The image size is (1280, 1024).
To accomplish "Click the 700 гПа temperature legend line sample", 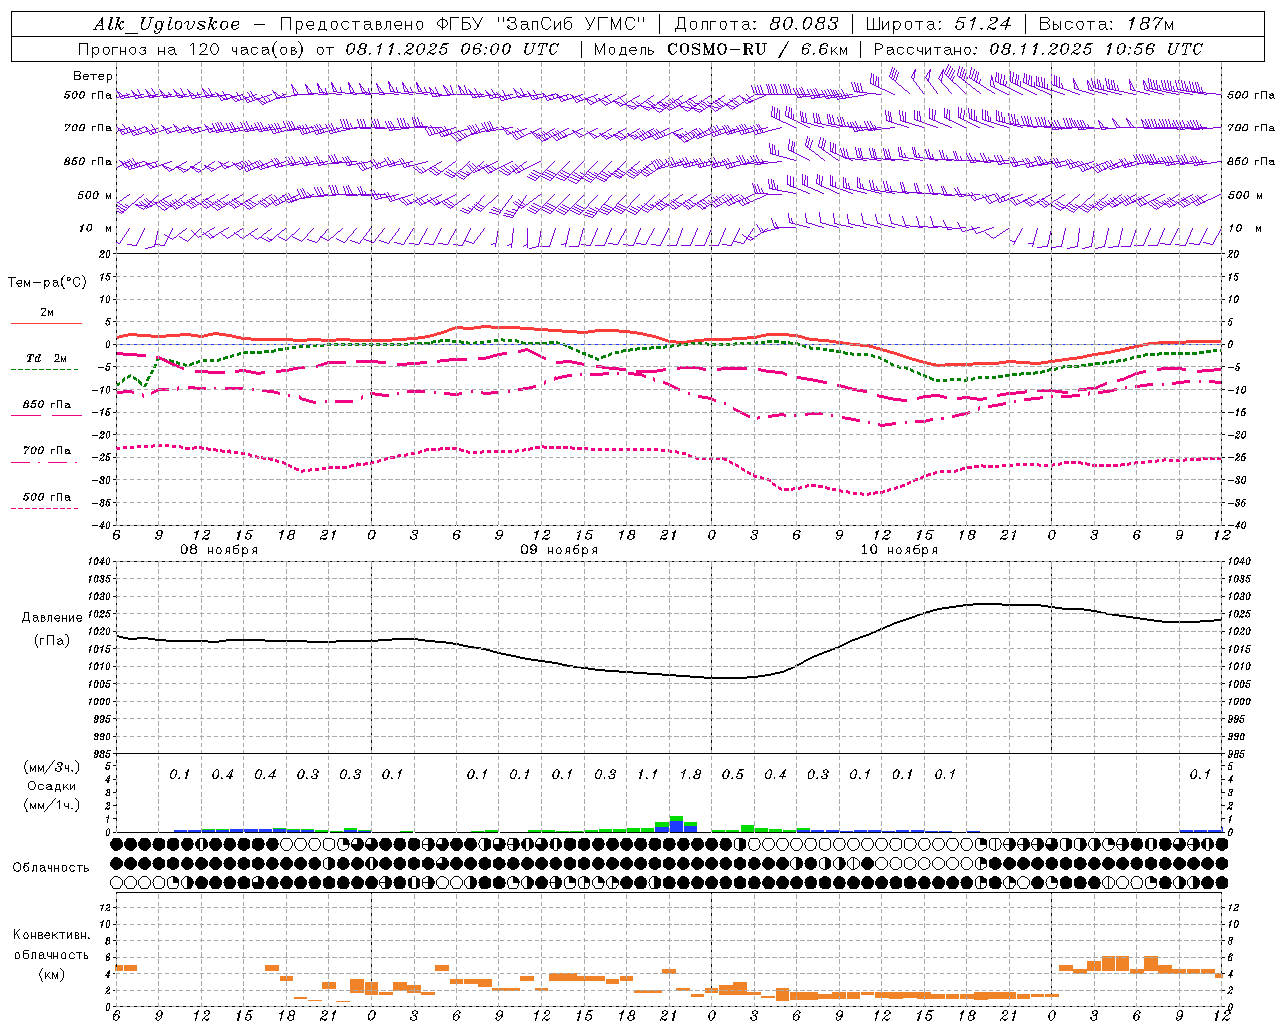I will 45,462.
